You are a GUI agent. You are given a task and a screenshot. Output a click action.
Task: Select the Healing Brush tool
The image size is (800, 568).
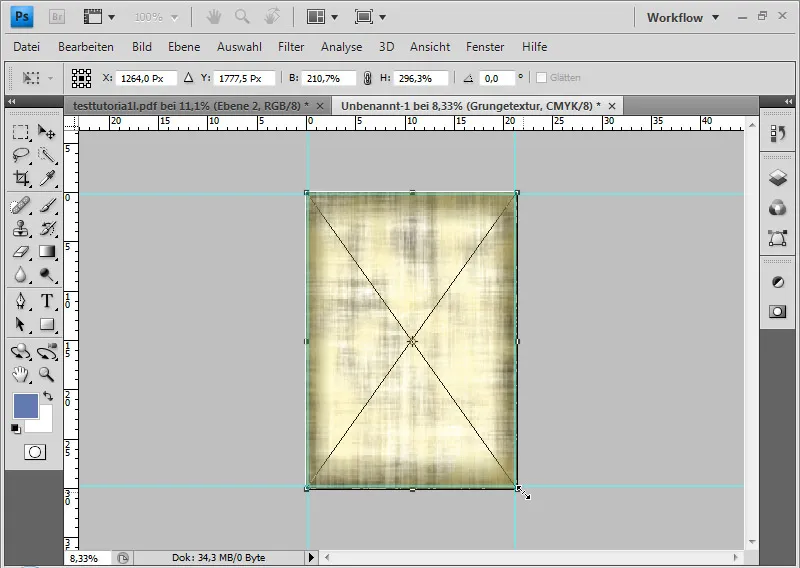coord(20,206)
